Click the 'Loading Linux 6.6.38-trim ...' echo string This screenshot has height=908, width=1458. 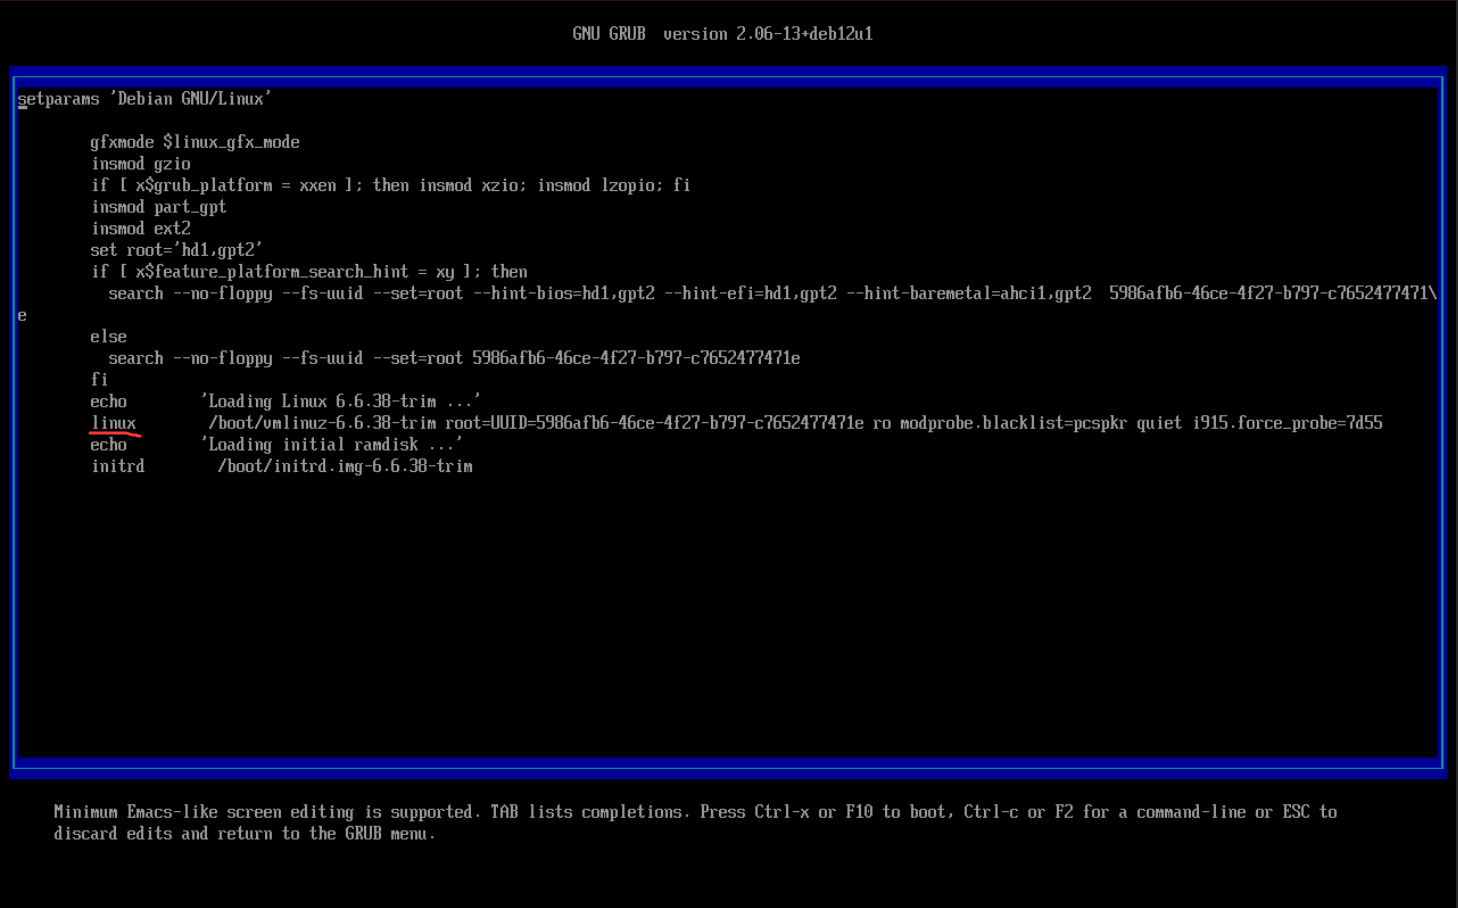pyautogui.click(x=341, y=402)
